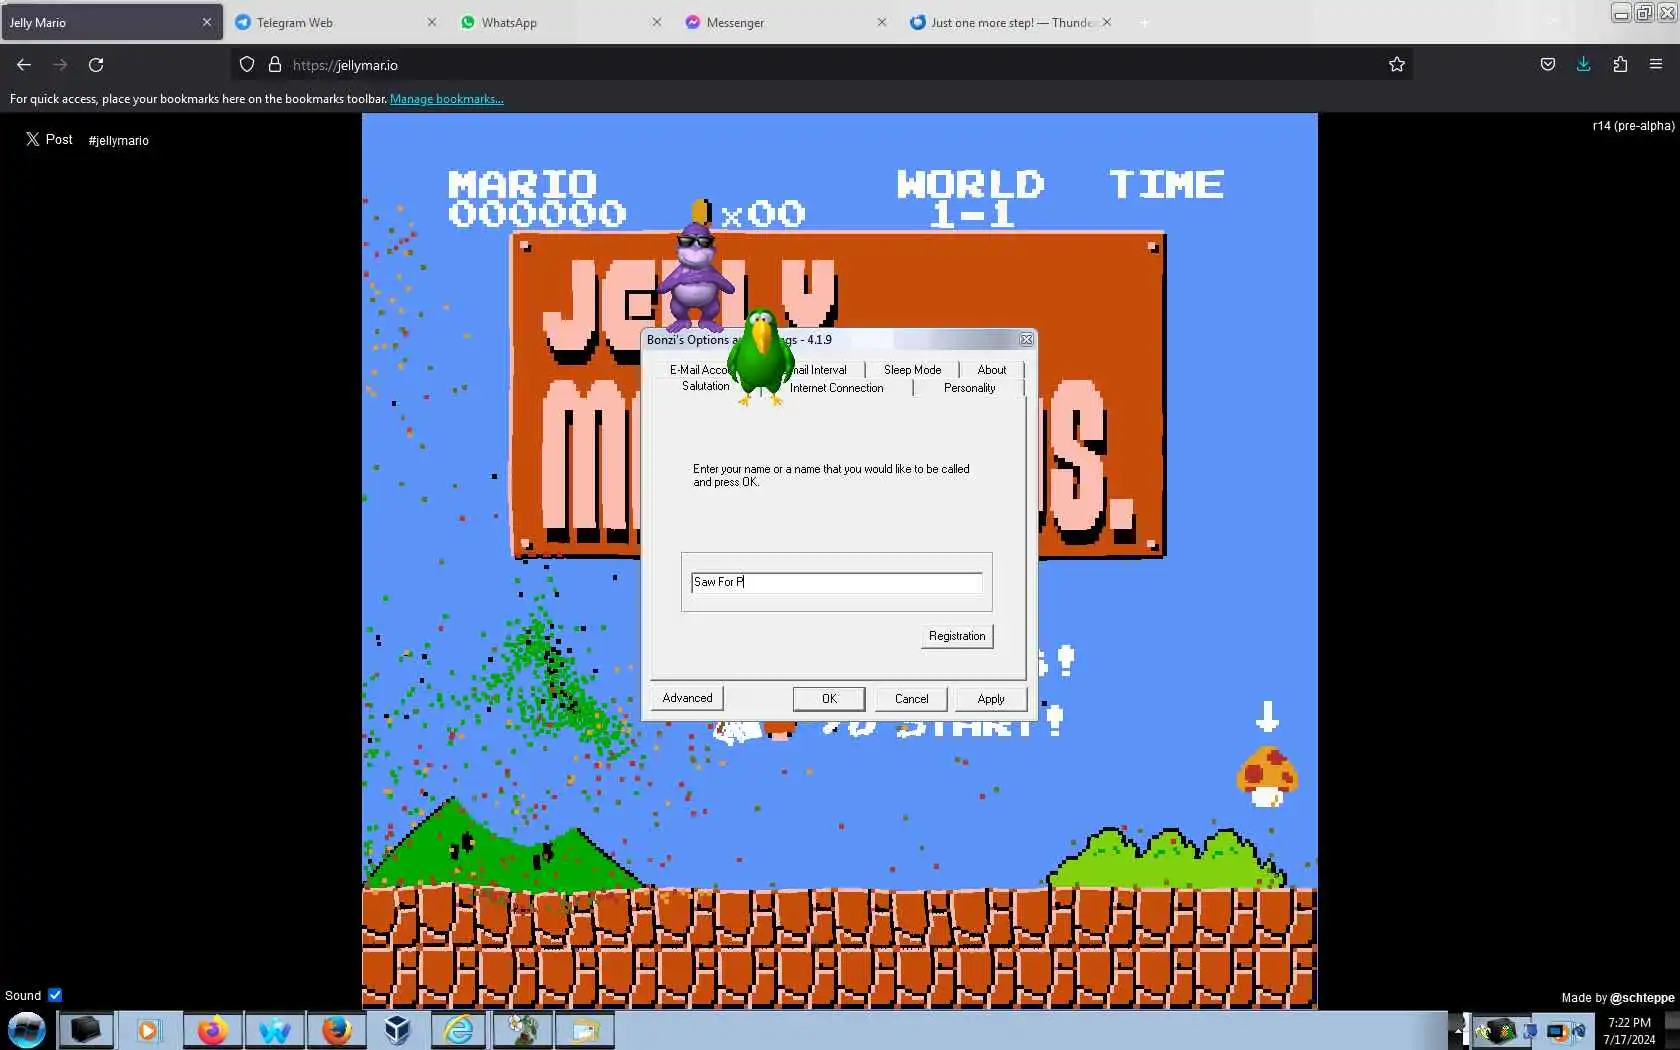Open the Internet Connection tab
The height and width of the screenshot is (1050, 1680).
coord(837,388)
